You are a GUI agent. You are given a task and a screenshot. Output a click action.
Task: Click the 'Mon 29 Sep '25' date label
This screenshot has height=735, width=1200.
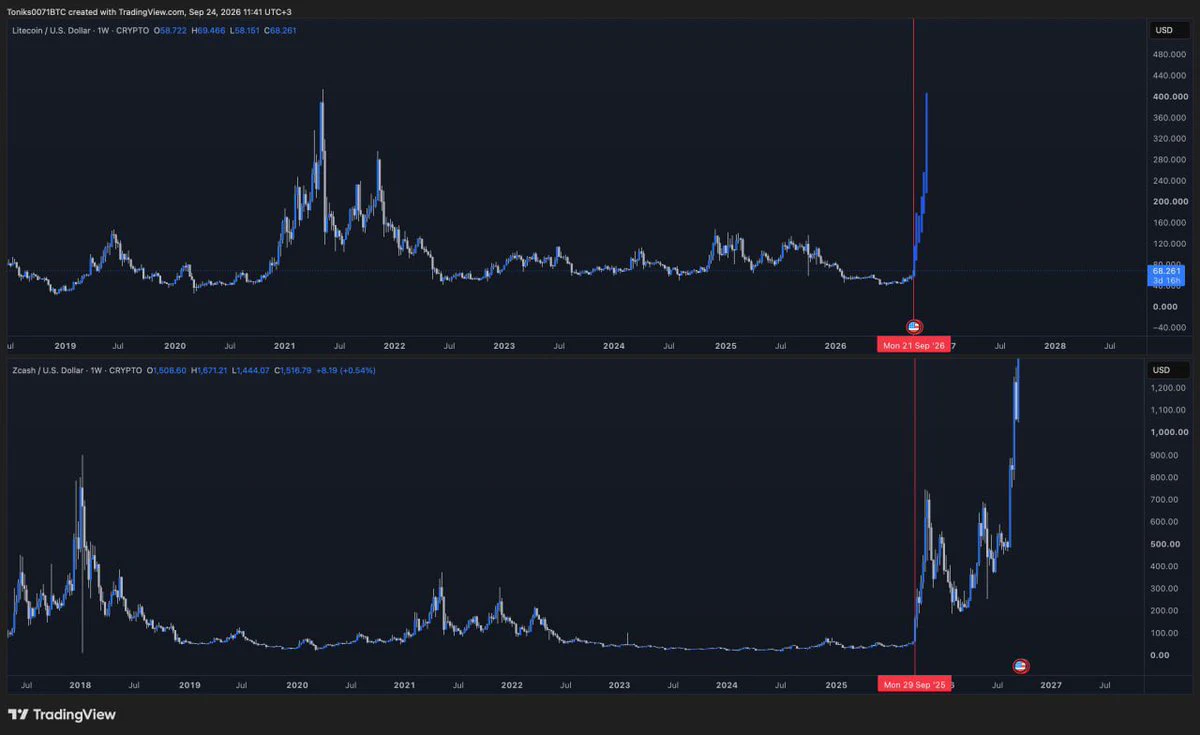pos(914,685)
